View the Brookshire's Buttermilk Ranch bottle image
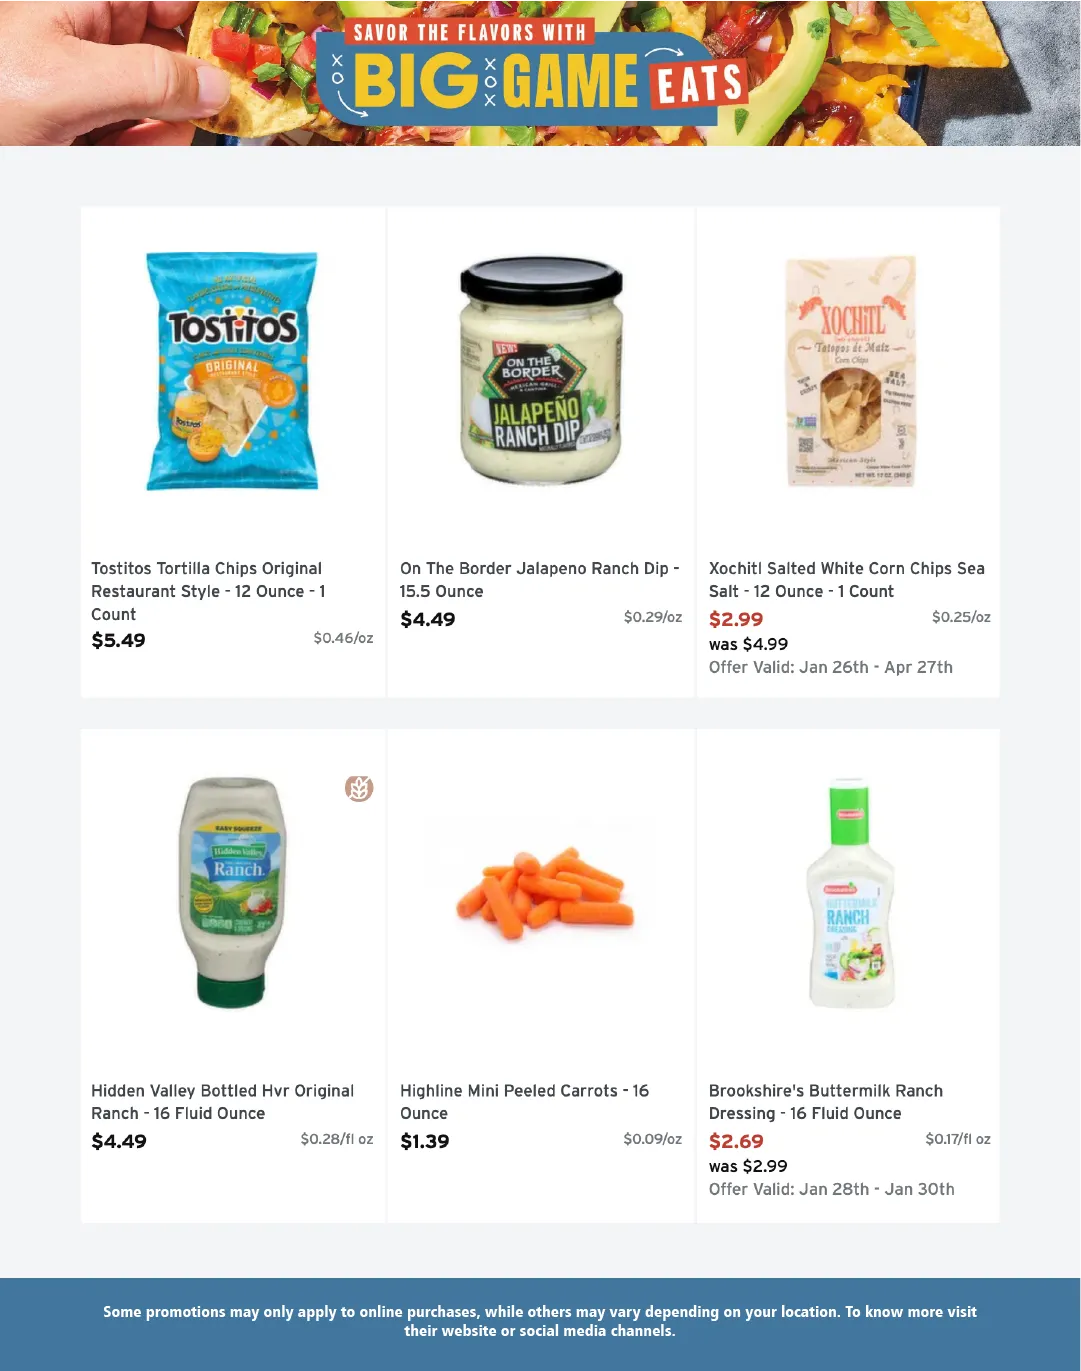This screenshot has width=1081, height=1371. tap(849, 892)
